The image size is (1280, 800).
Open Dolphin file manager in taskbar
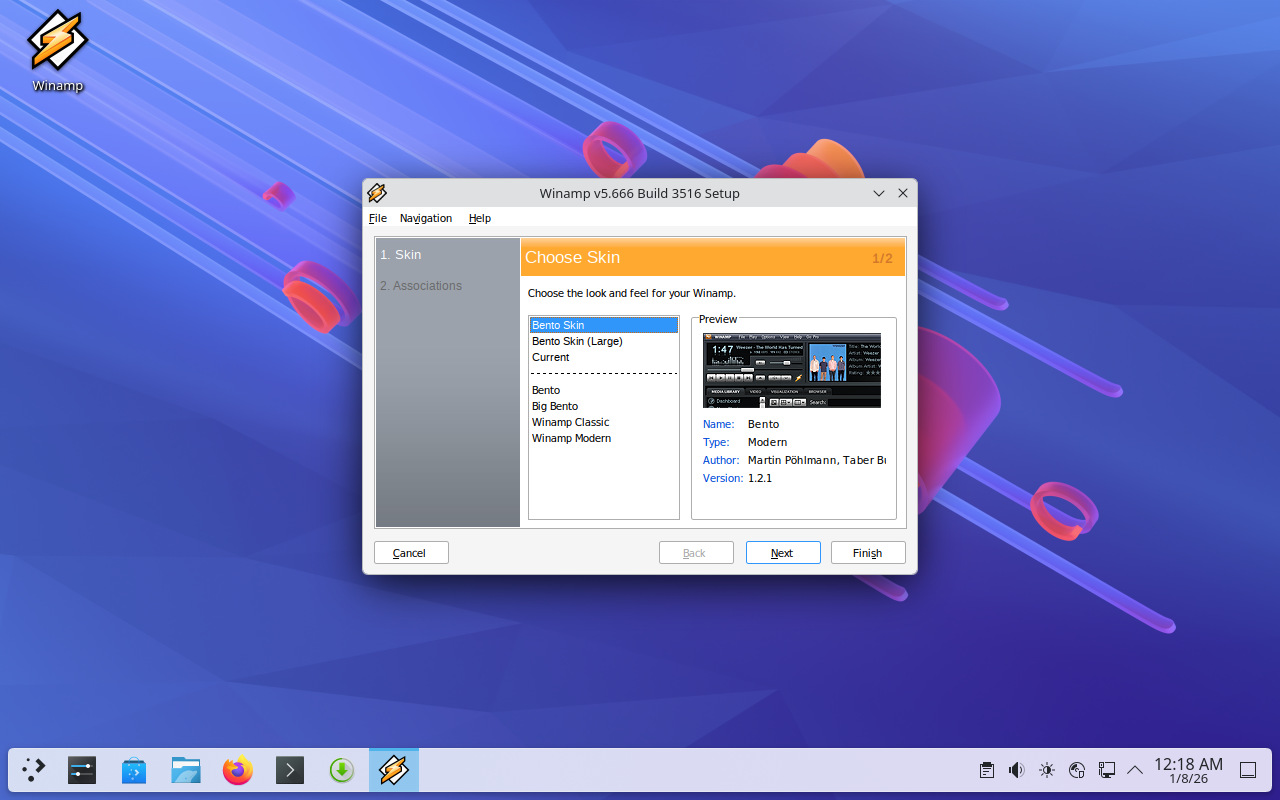point(186,770)
